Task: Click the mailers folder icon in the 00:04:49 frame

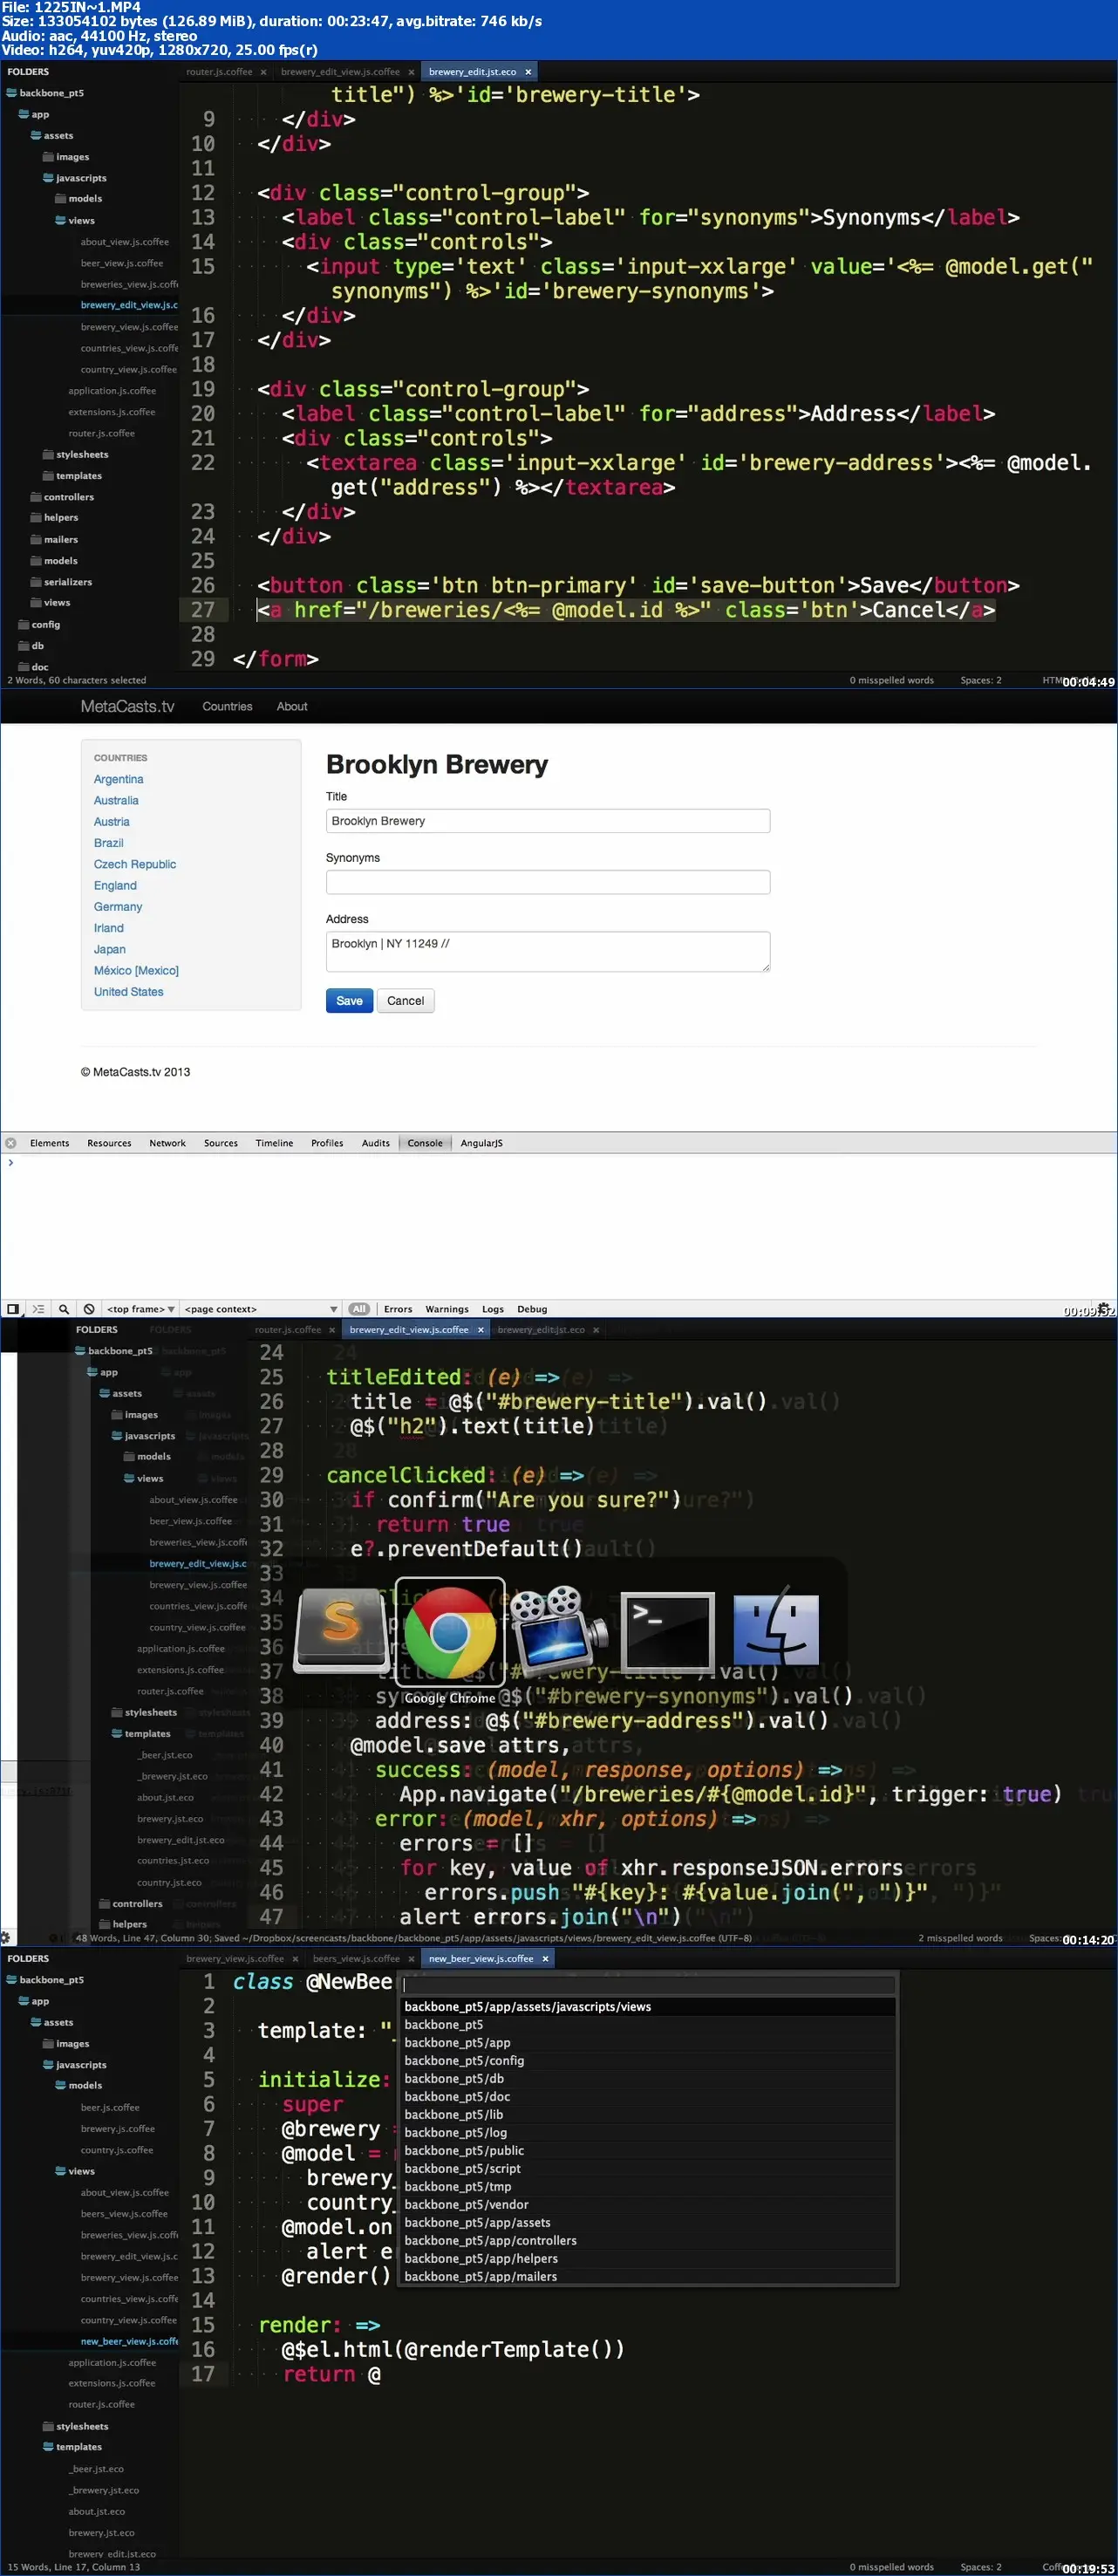Action: pyautogui.click(x=36, y=540)
